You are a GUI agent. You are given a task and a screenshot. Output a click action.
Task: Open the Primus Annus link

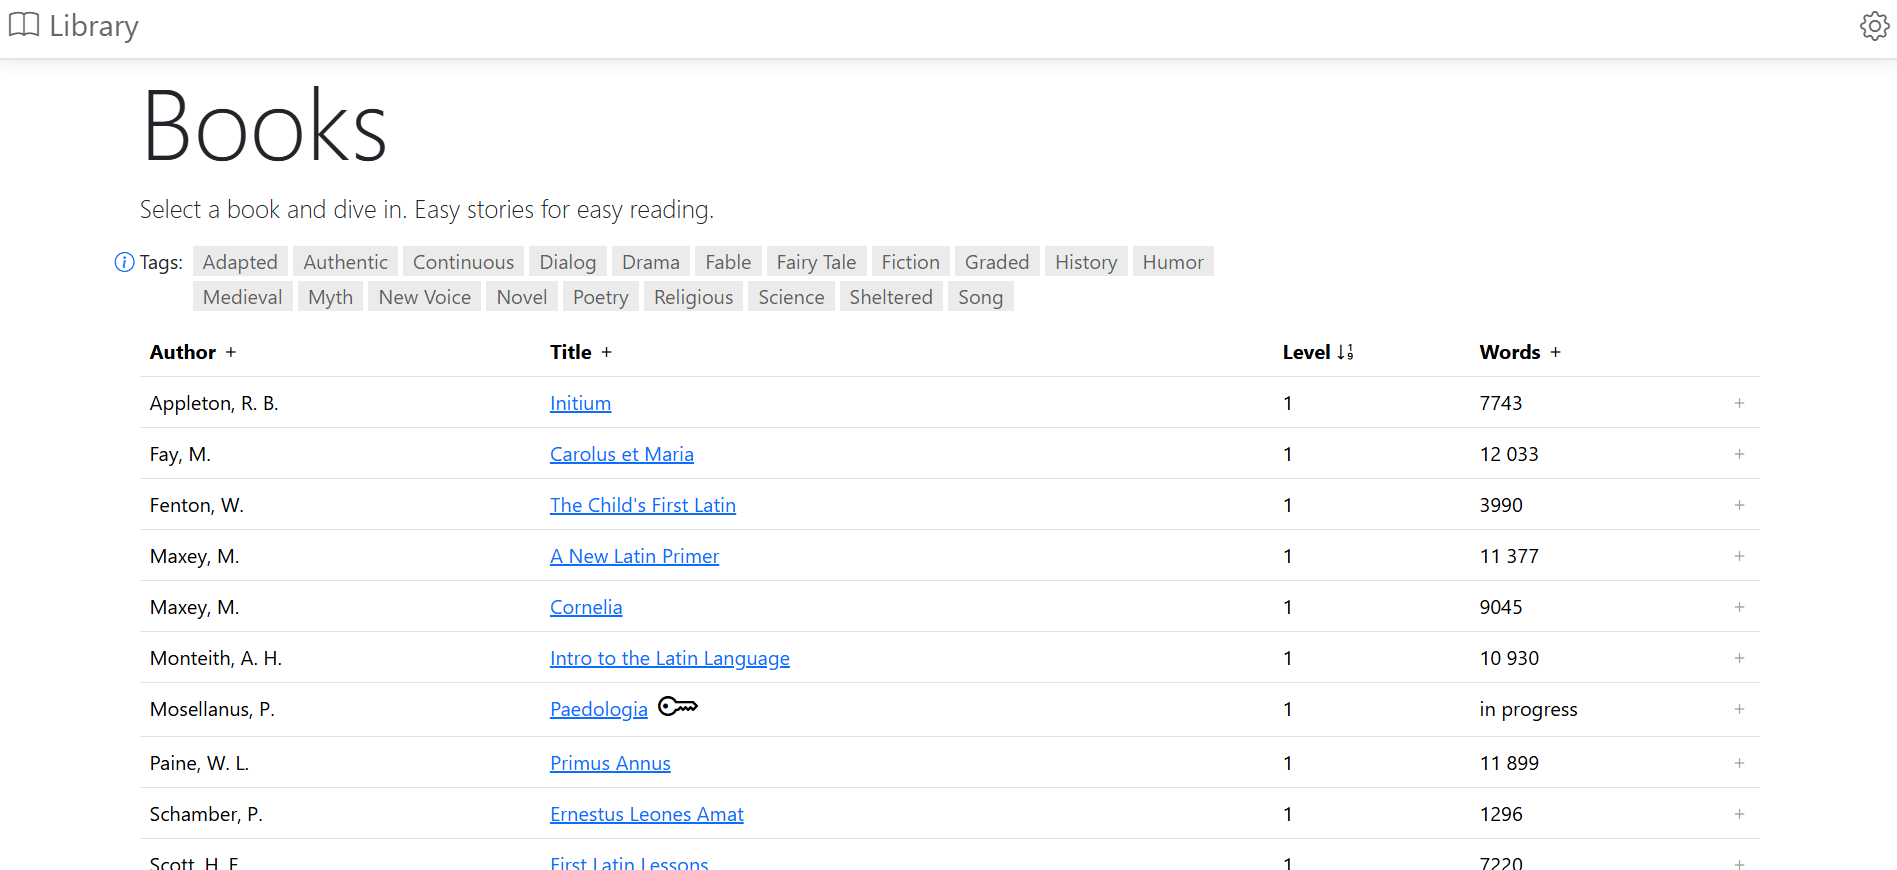pos(610,763)
